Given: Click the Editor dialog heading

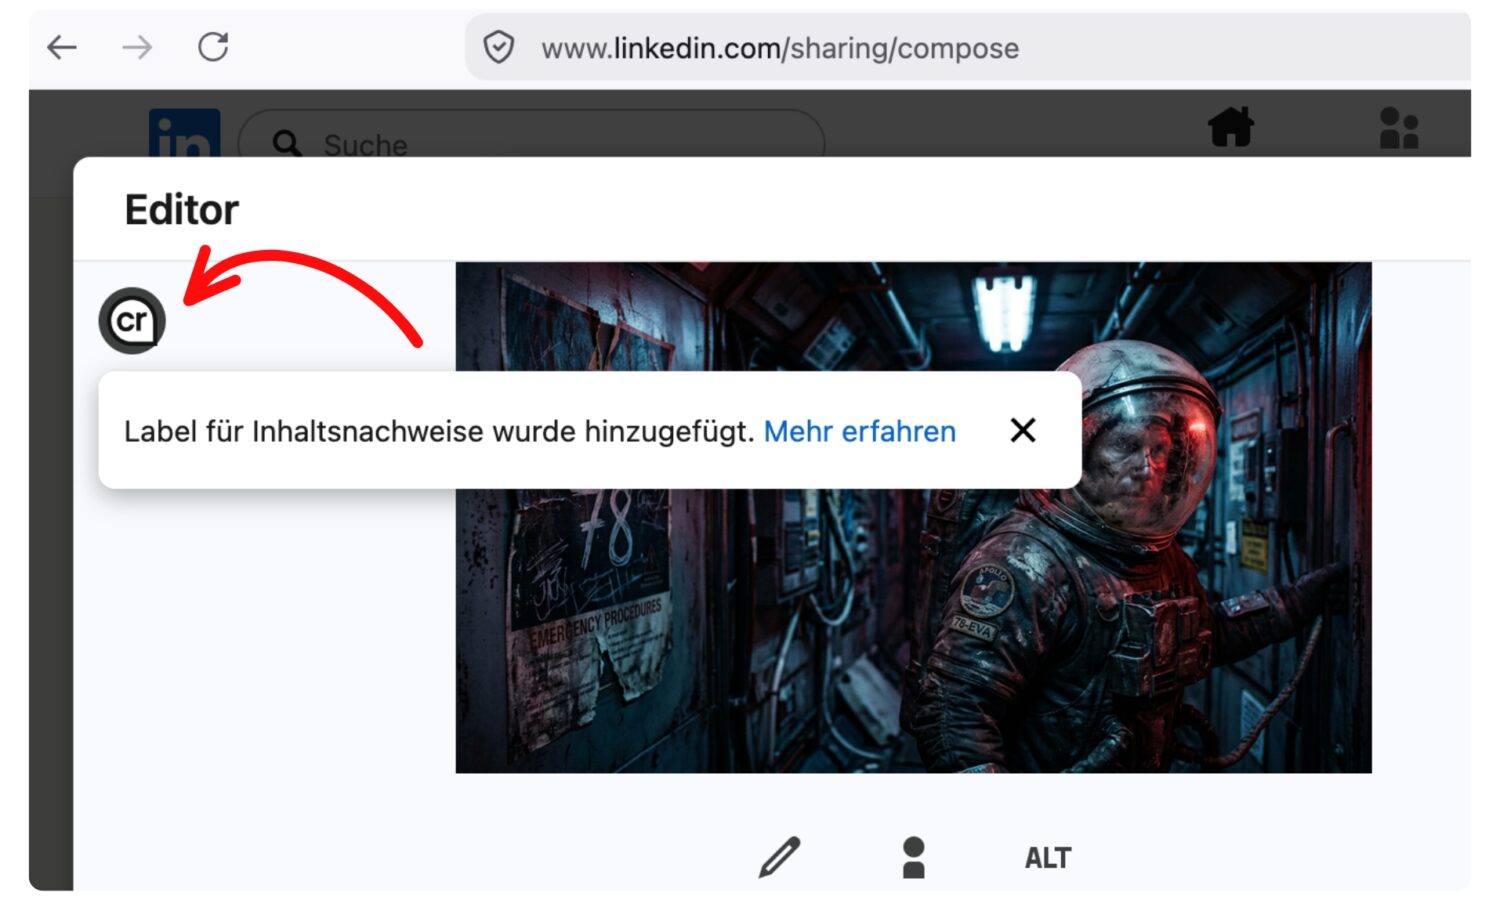Looking at the screenshot, I should pyautogui.click(x=182, y=210).
